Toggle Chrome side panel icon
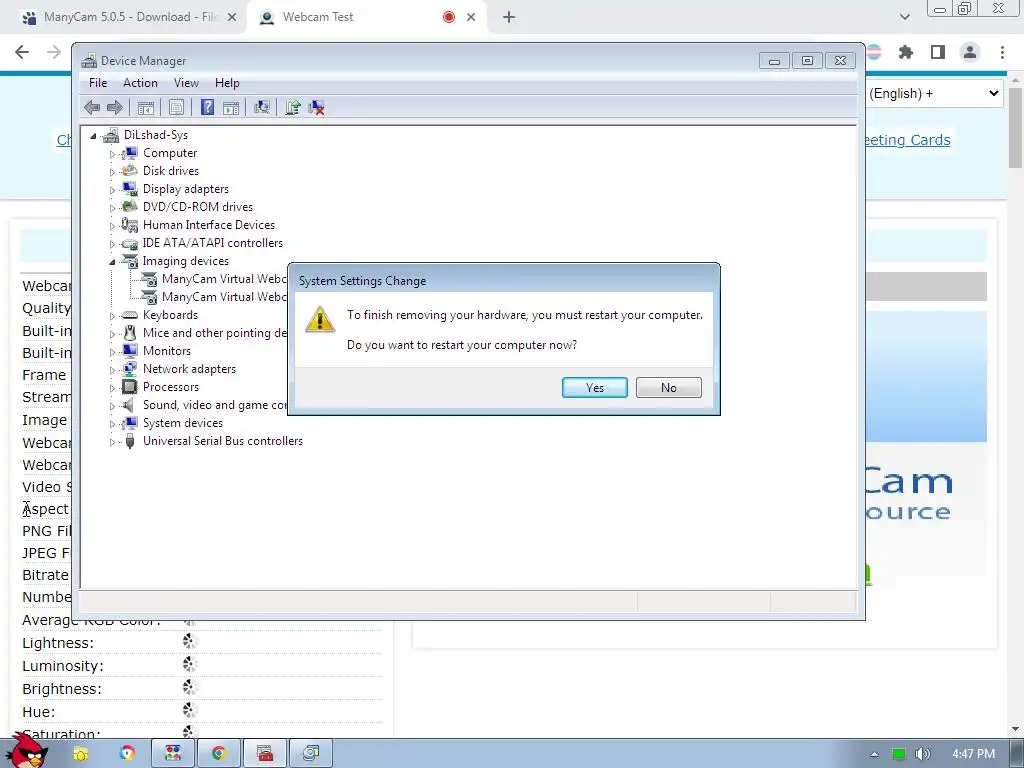 (938, 52)
